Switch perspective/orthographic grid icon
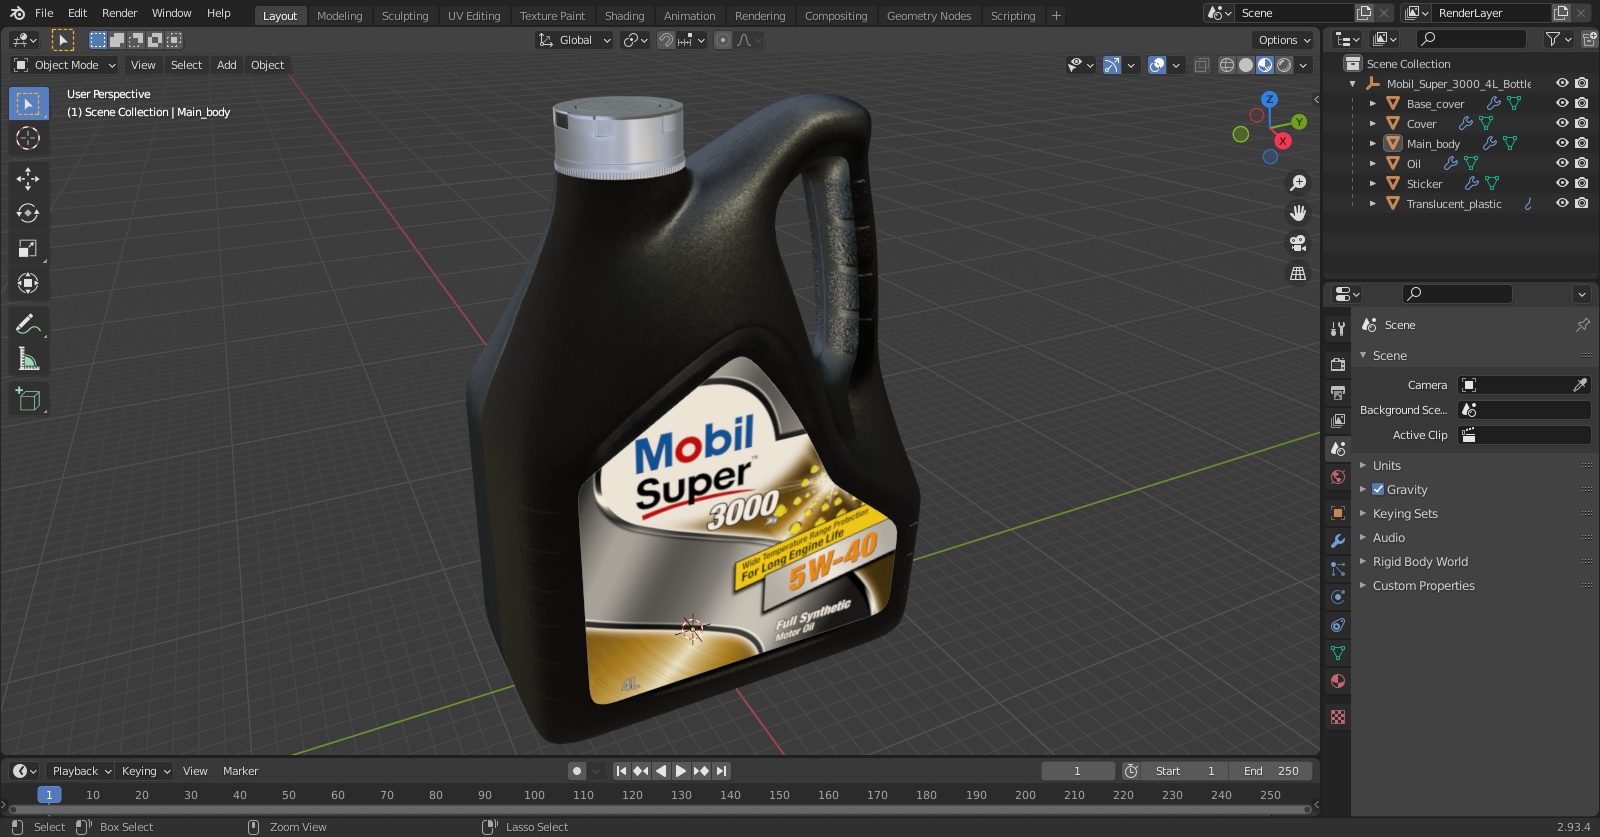 (x=1298, y=273)
